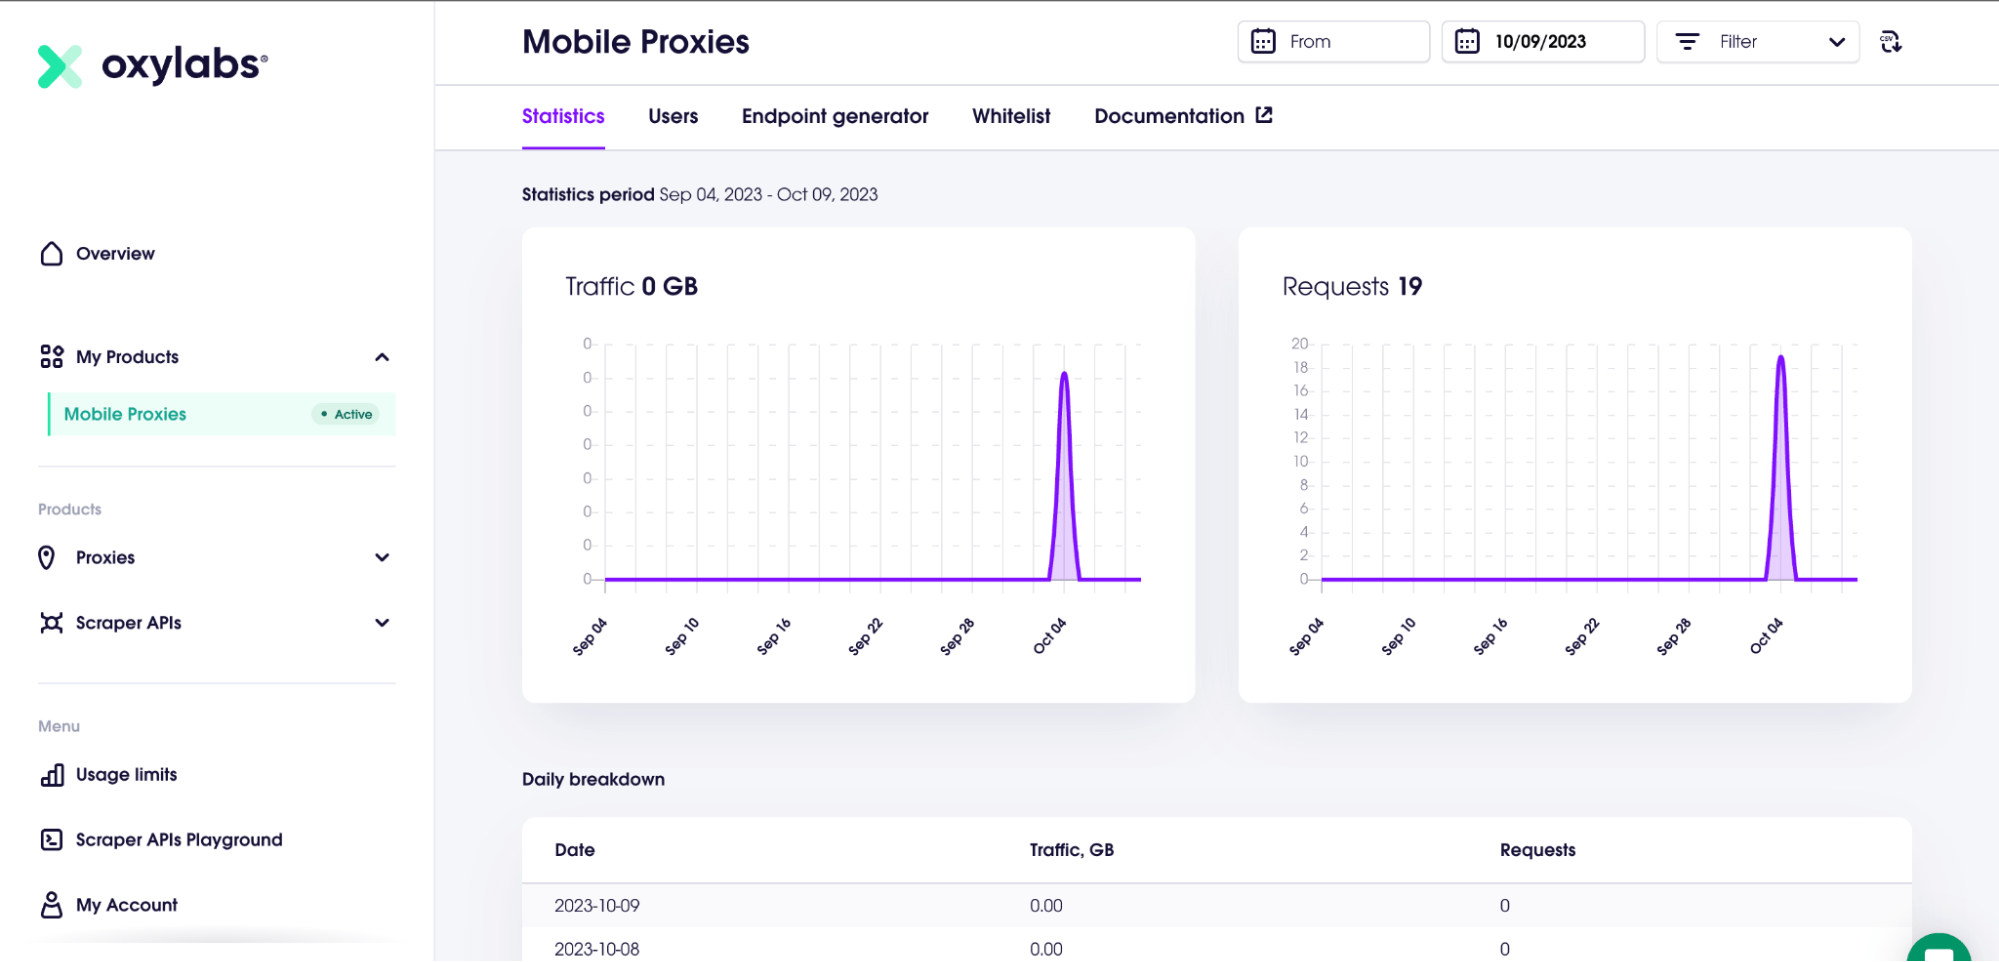The height and width of the screenshot is (962, 1999).
Task: Open the Scraper APIs Playground terminal icon
Action: pyautogui.click(x=51, y=840)
